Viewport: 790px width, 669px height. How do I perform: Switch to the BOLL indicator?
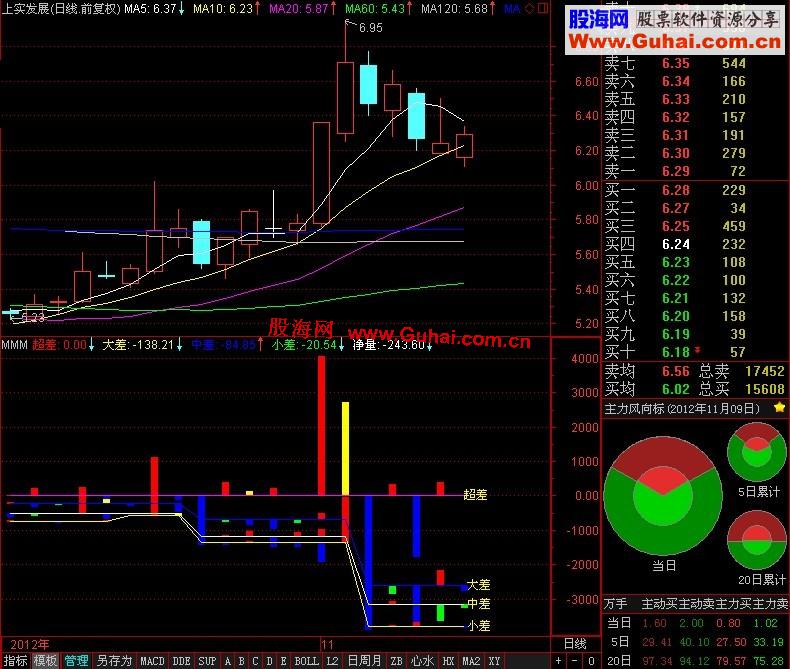click(x=306, y=661)
